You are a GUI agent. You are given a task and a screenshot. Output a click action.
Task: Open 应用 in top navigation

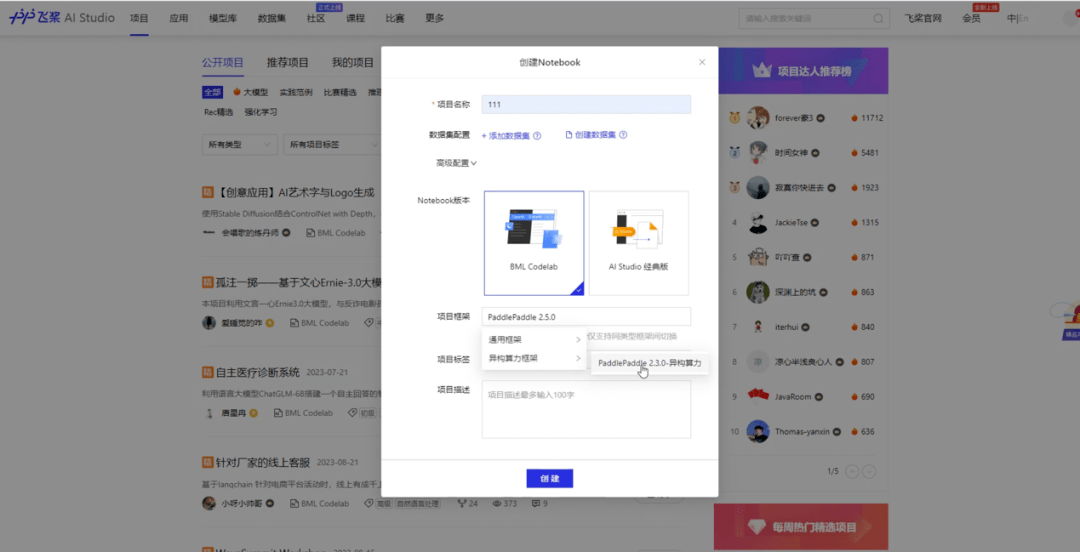pos(178,19)
